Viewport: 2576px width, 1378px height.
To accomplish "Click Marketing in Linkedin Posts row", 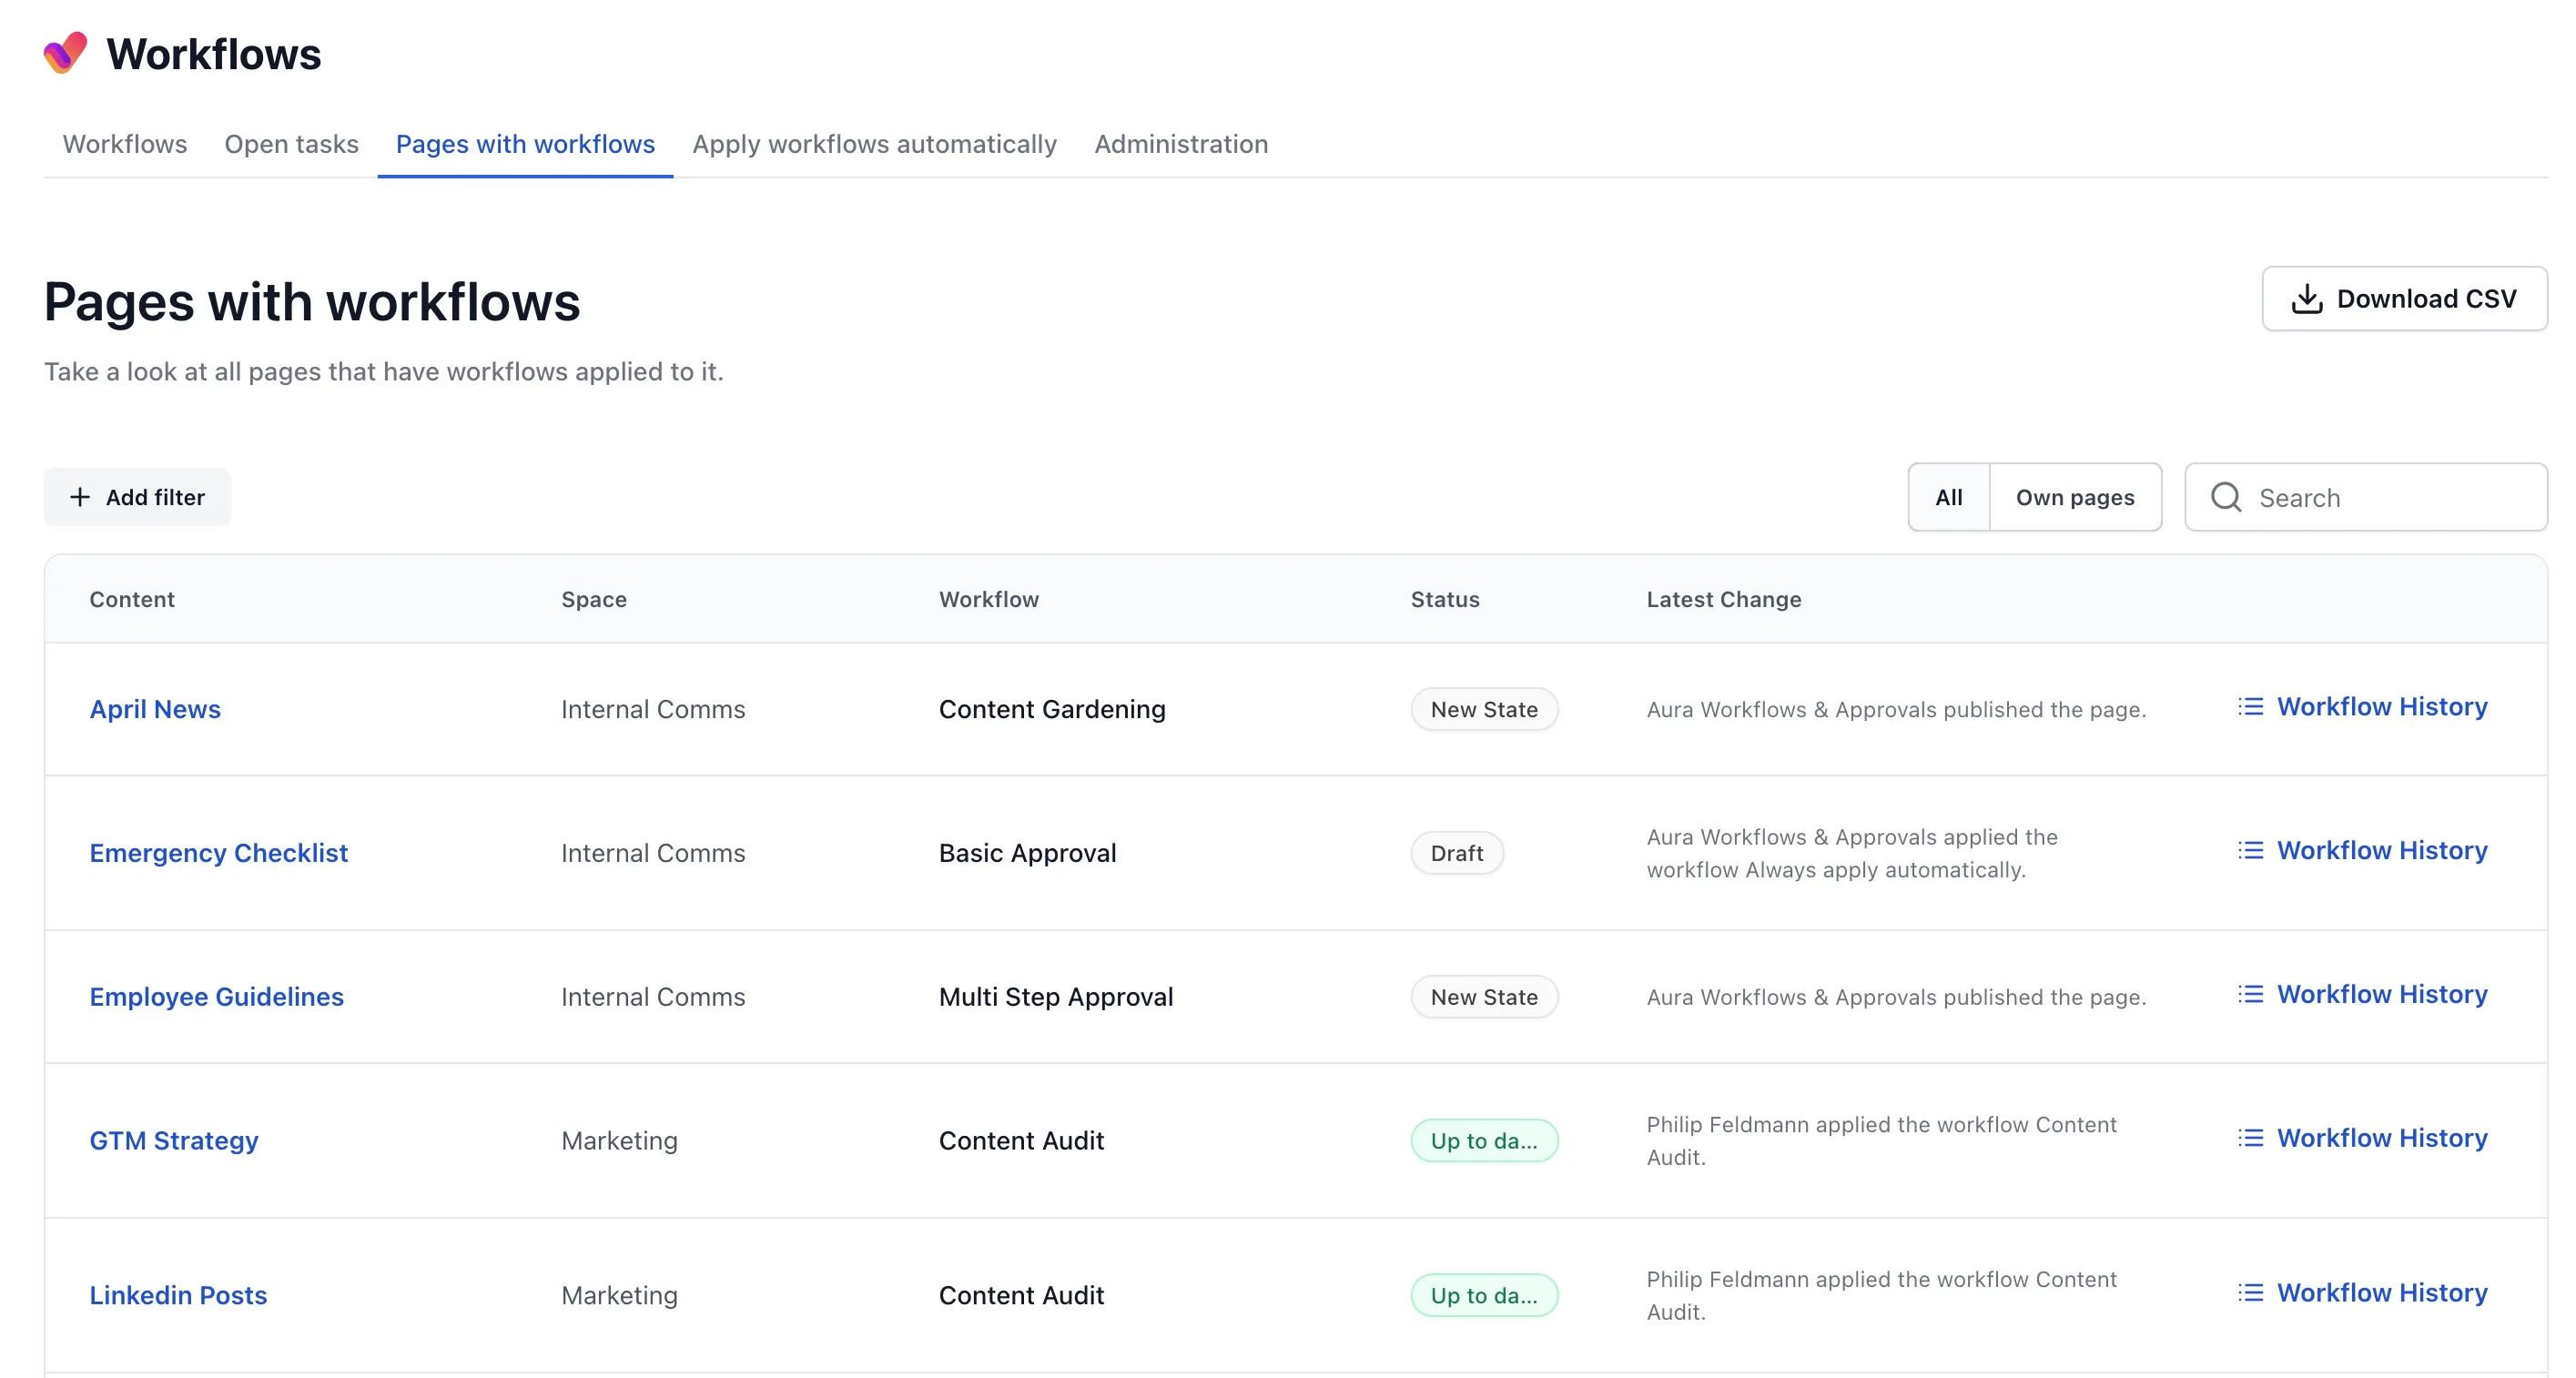I will pyautogui.click(x=619, y=1295).
